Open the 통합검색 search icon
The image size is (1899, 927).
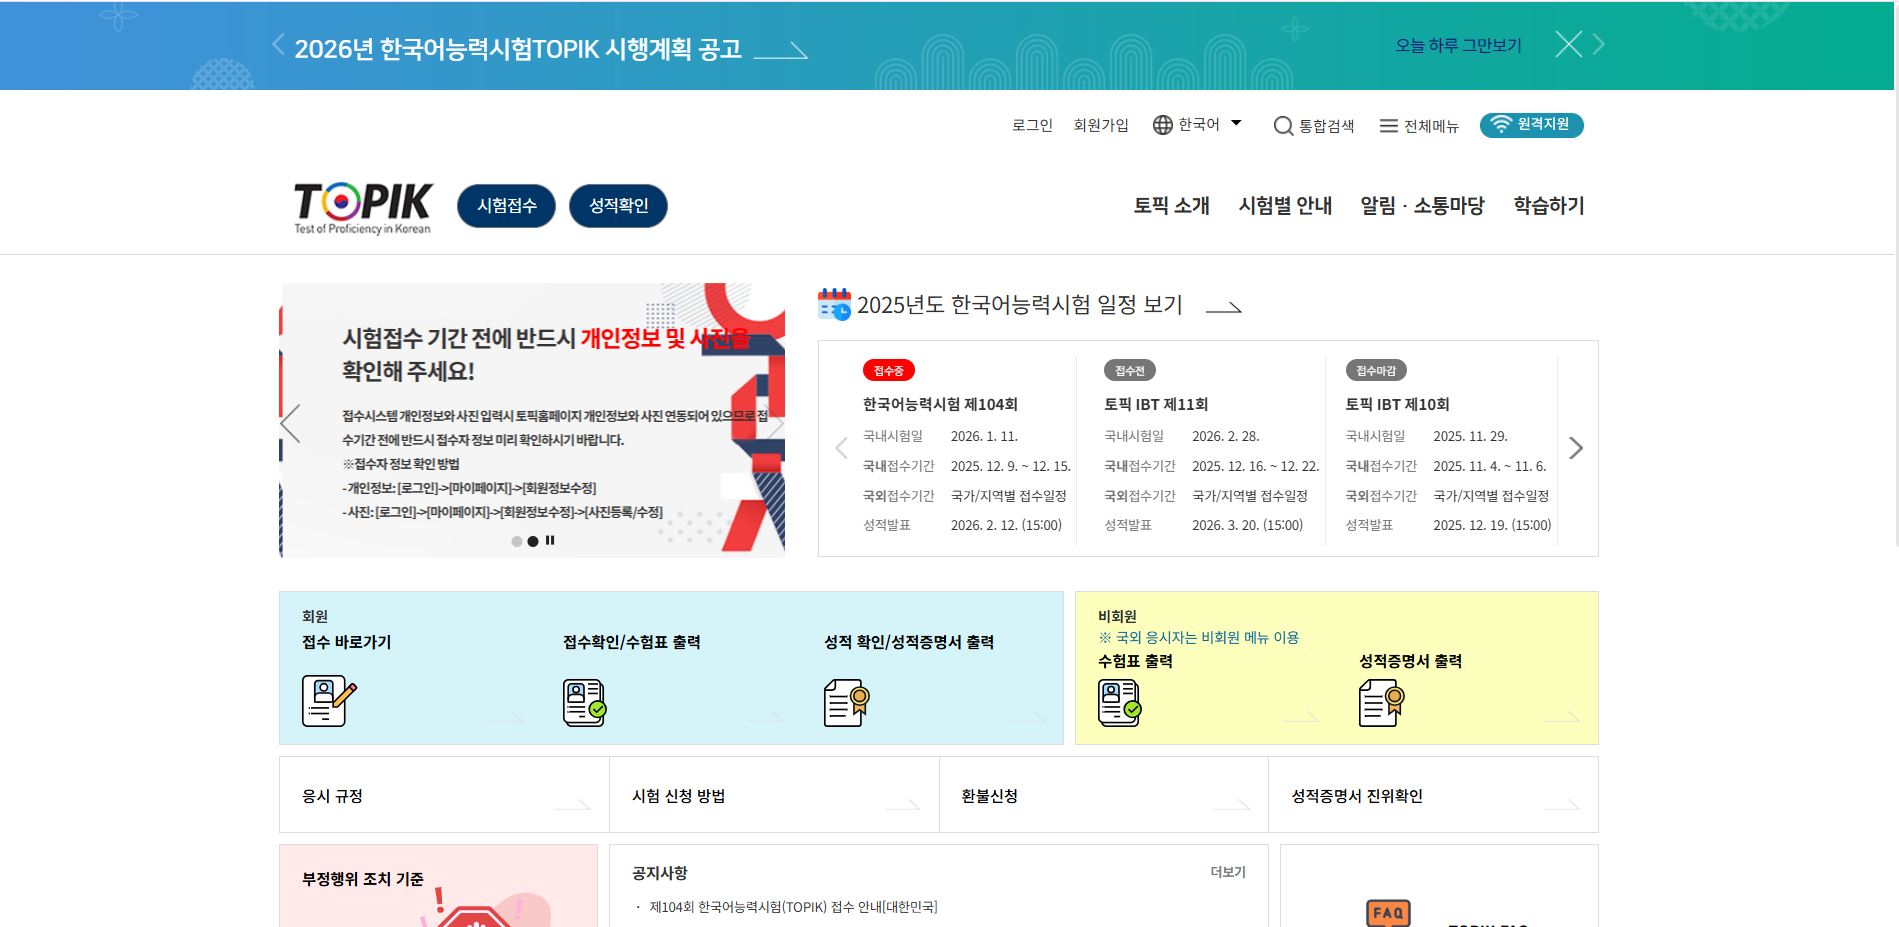pos(1283,126)
